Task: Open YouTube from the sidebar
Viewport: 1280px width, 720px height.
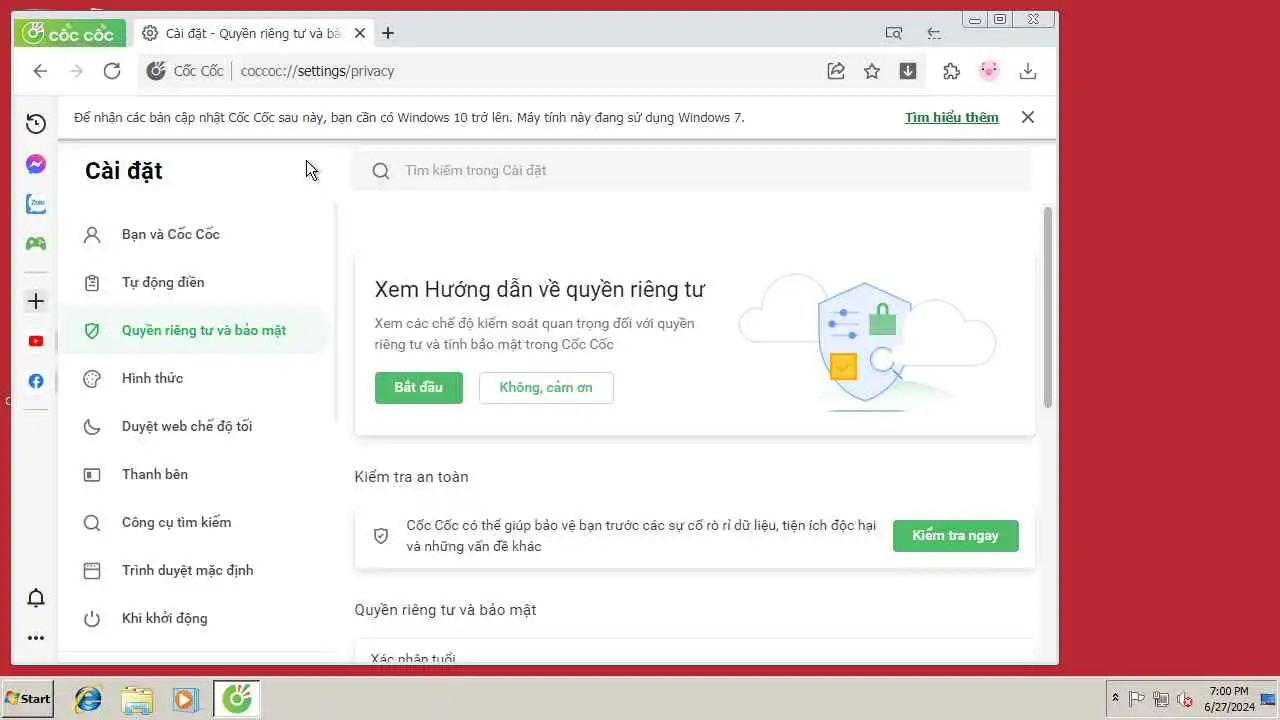Action: [36, 341]
